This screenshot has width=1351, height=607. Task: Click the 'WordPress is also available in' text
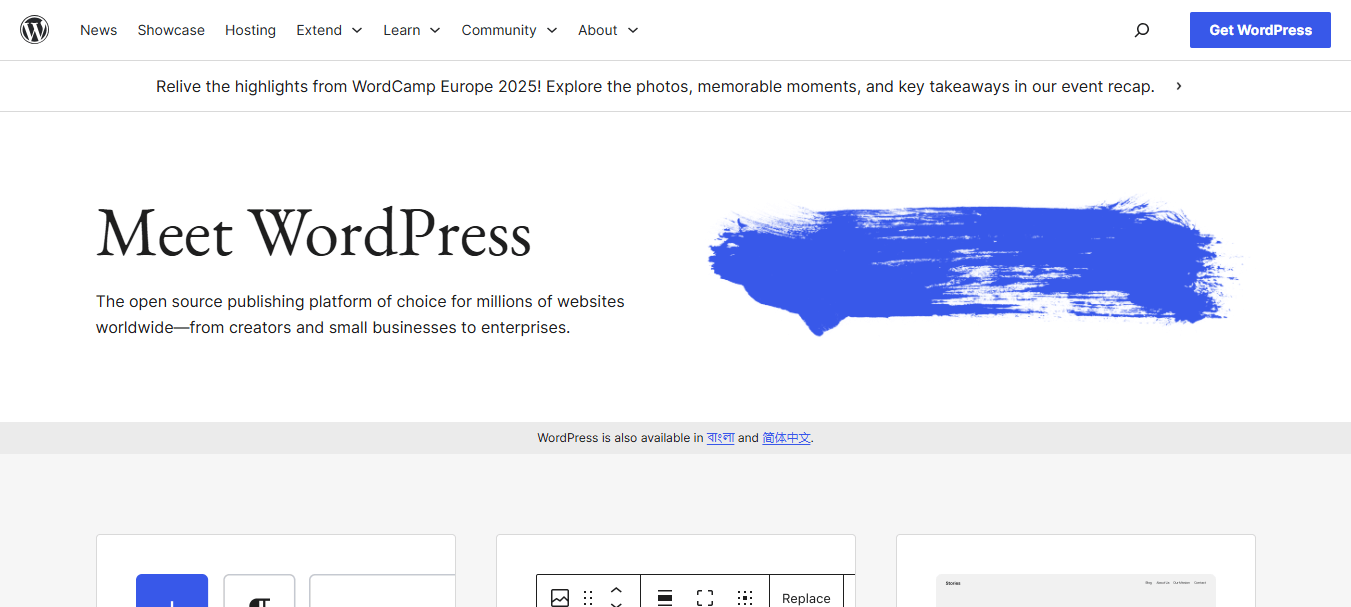[x=620, y=438]
